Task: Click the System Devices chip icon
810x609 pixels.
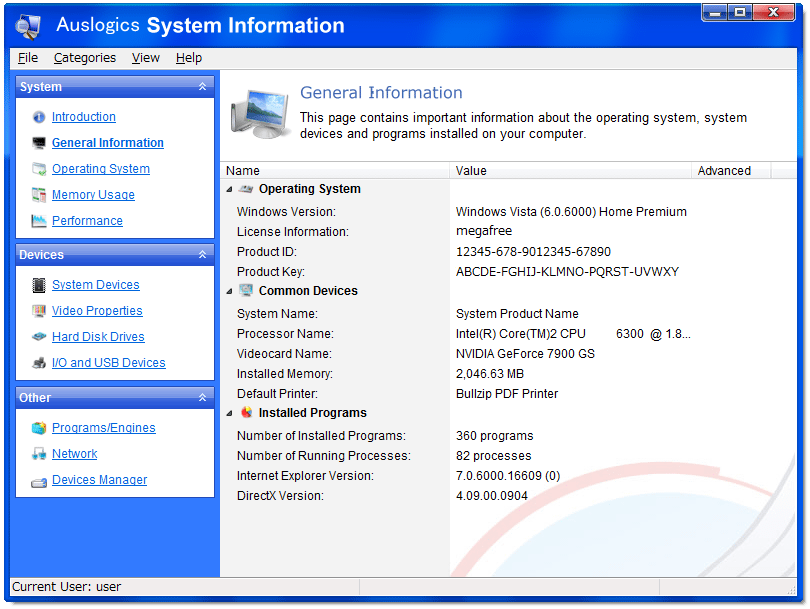Action: tap(39, 285)
